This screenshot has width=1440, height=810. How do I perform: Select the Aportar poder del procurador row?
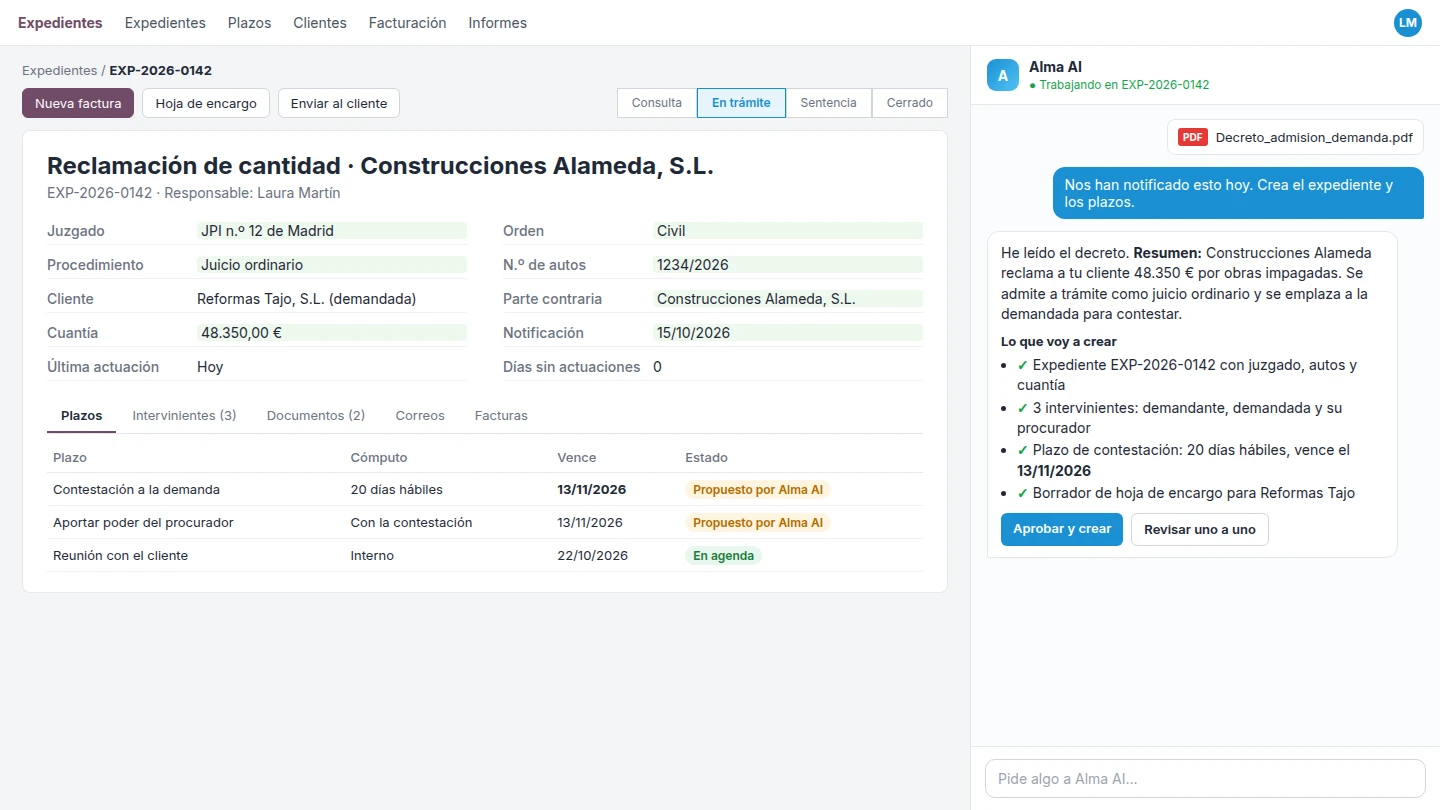485,523
